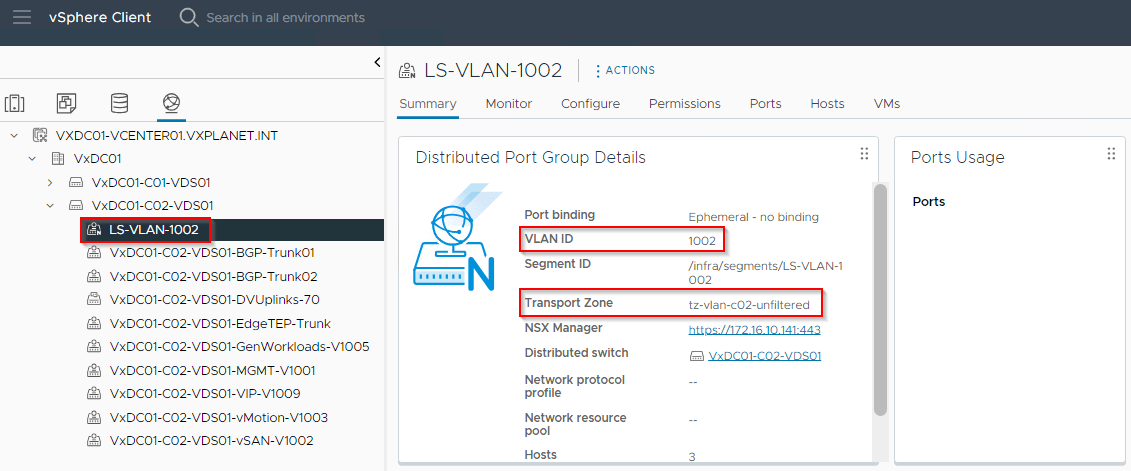This screenshot has height=471, width=1131.
Task: Click the MGMT-V1001 port group icon
Action: [x=94, y=370]
